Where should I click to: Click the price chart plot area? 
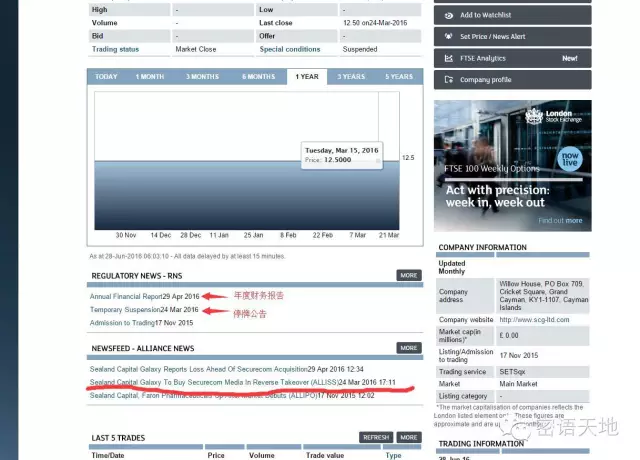247,161
